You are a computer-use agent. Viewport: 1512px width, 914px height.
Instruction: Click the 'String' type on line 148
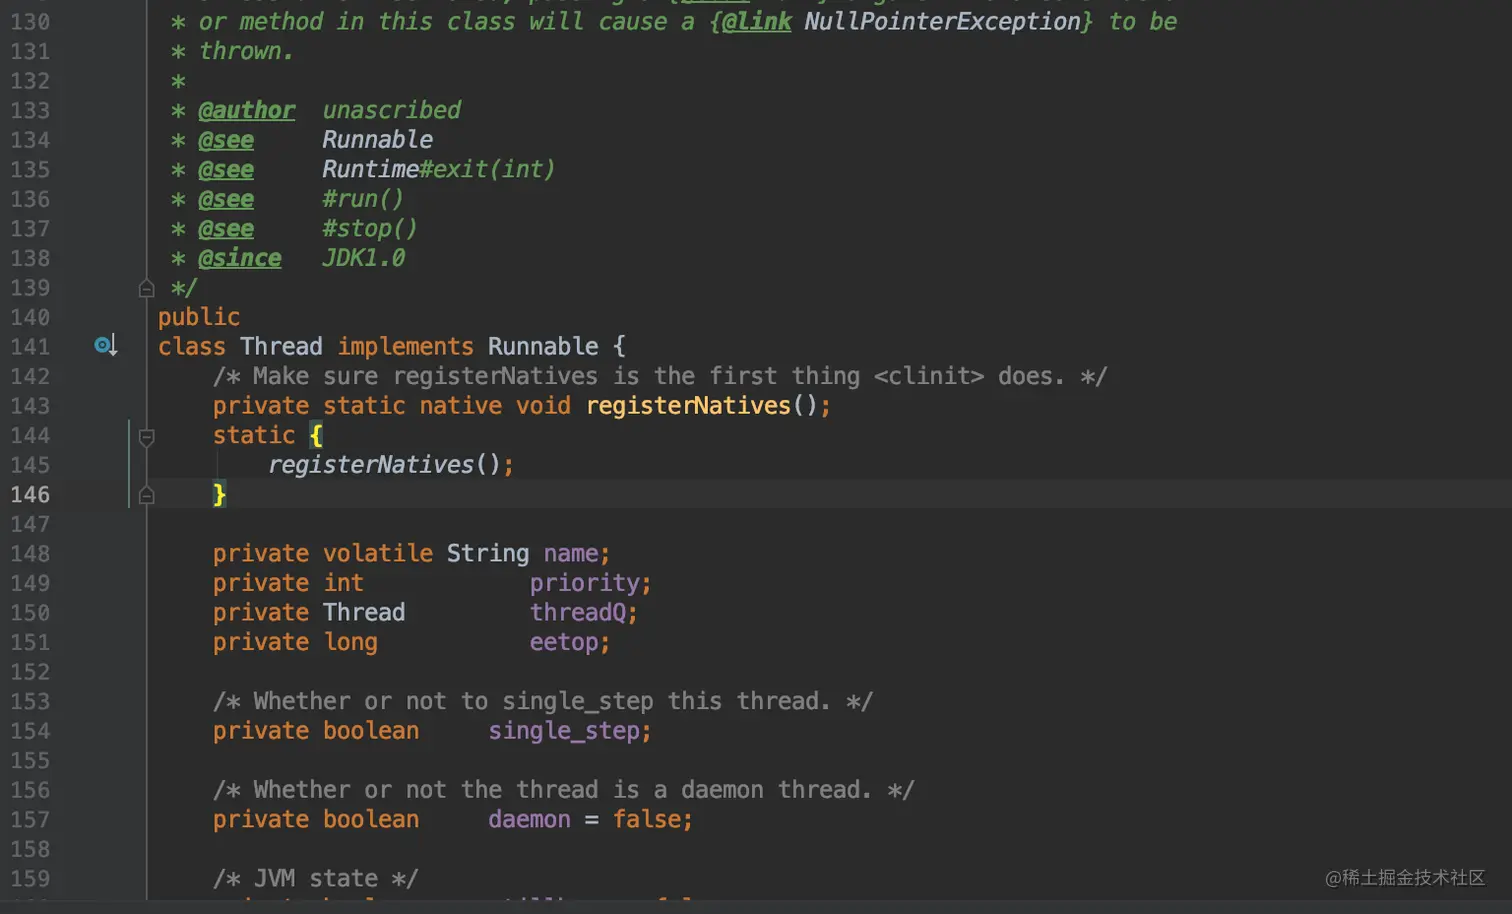tap(488, 553)
